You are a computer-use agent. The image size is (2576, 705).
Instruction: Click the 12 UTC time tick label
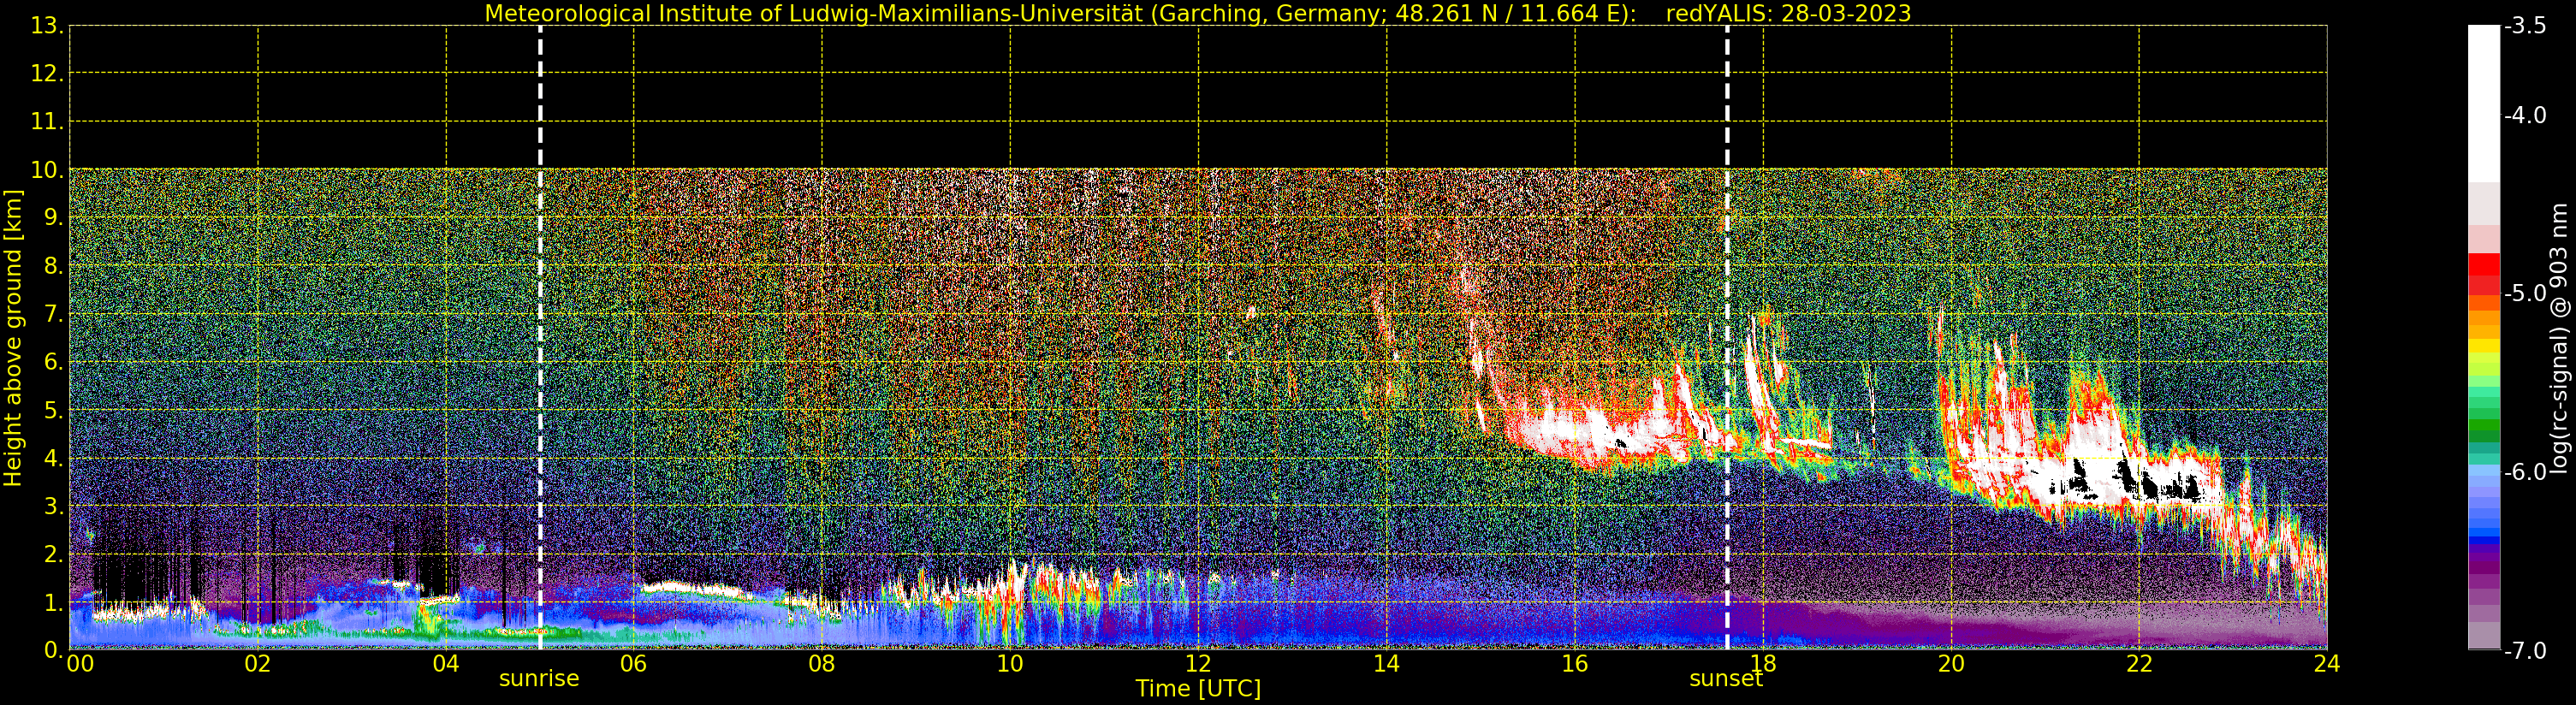coord(1198,664)
